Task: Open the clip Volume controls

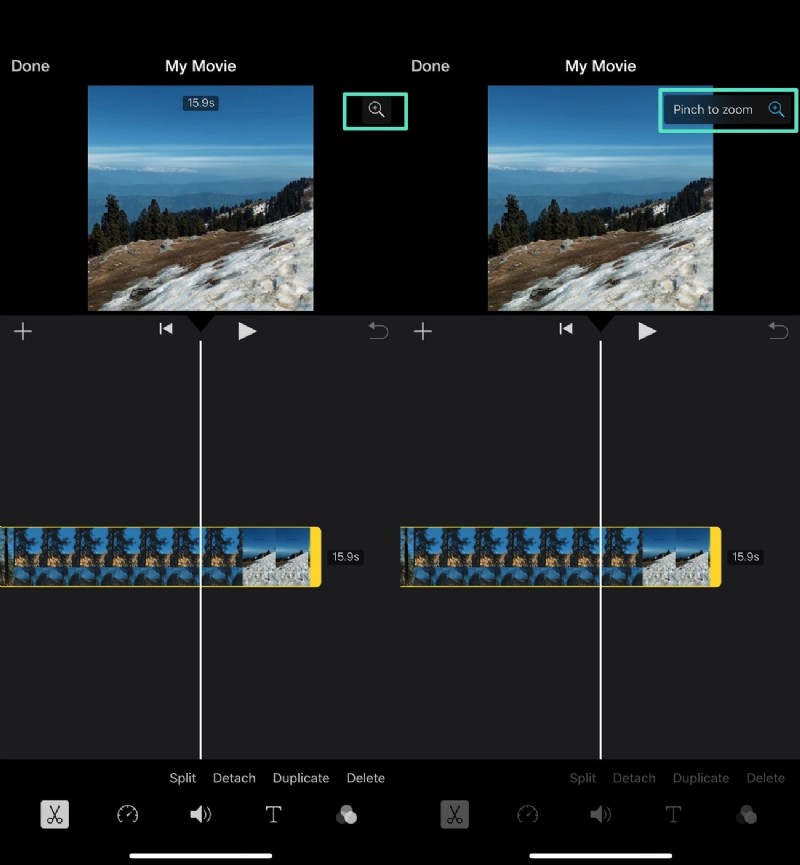Action: (201, 814)
